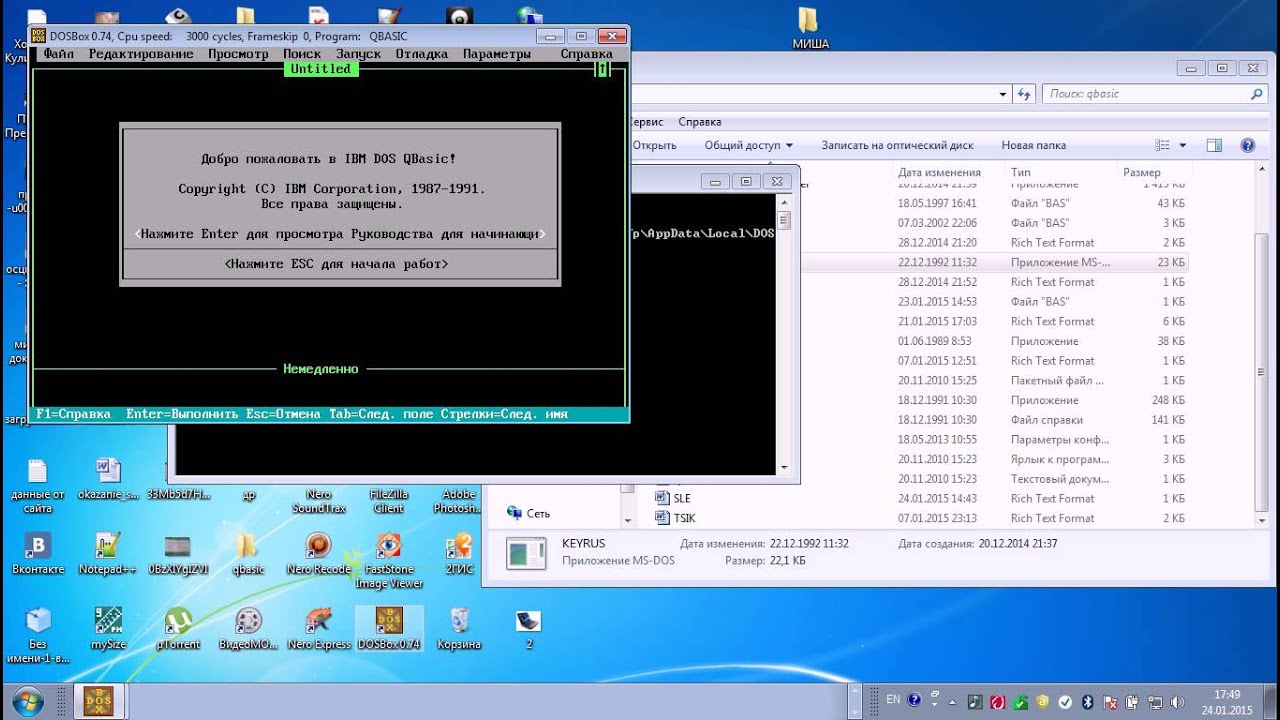Click the volume speaker tray icon

point(1176,702)
